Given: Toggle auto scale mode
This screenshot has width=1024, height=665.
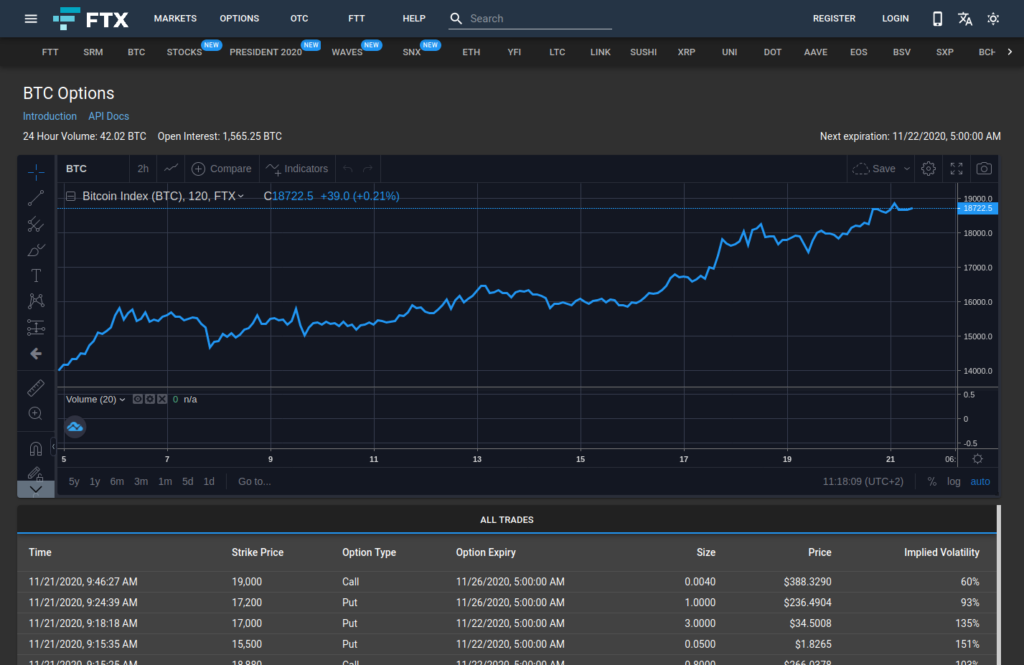Looking at the screenshot, I should click(x=980, y=481).
